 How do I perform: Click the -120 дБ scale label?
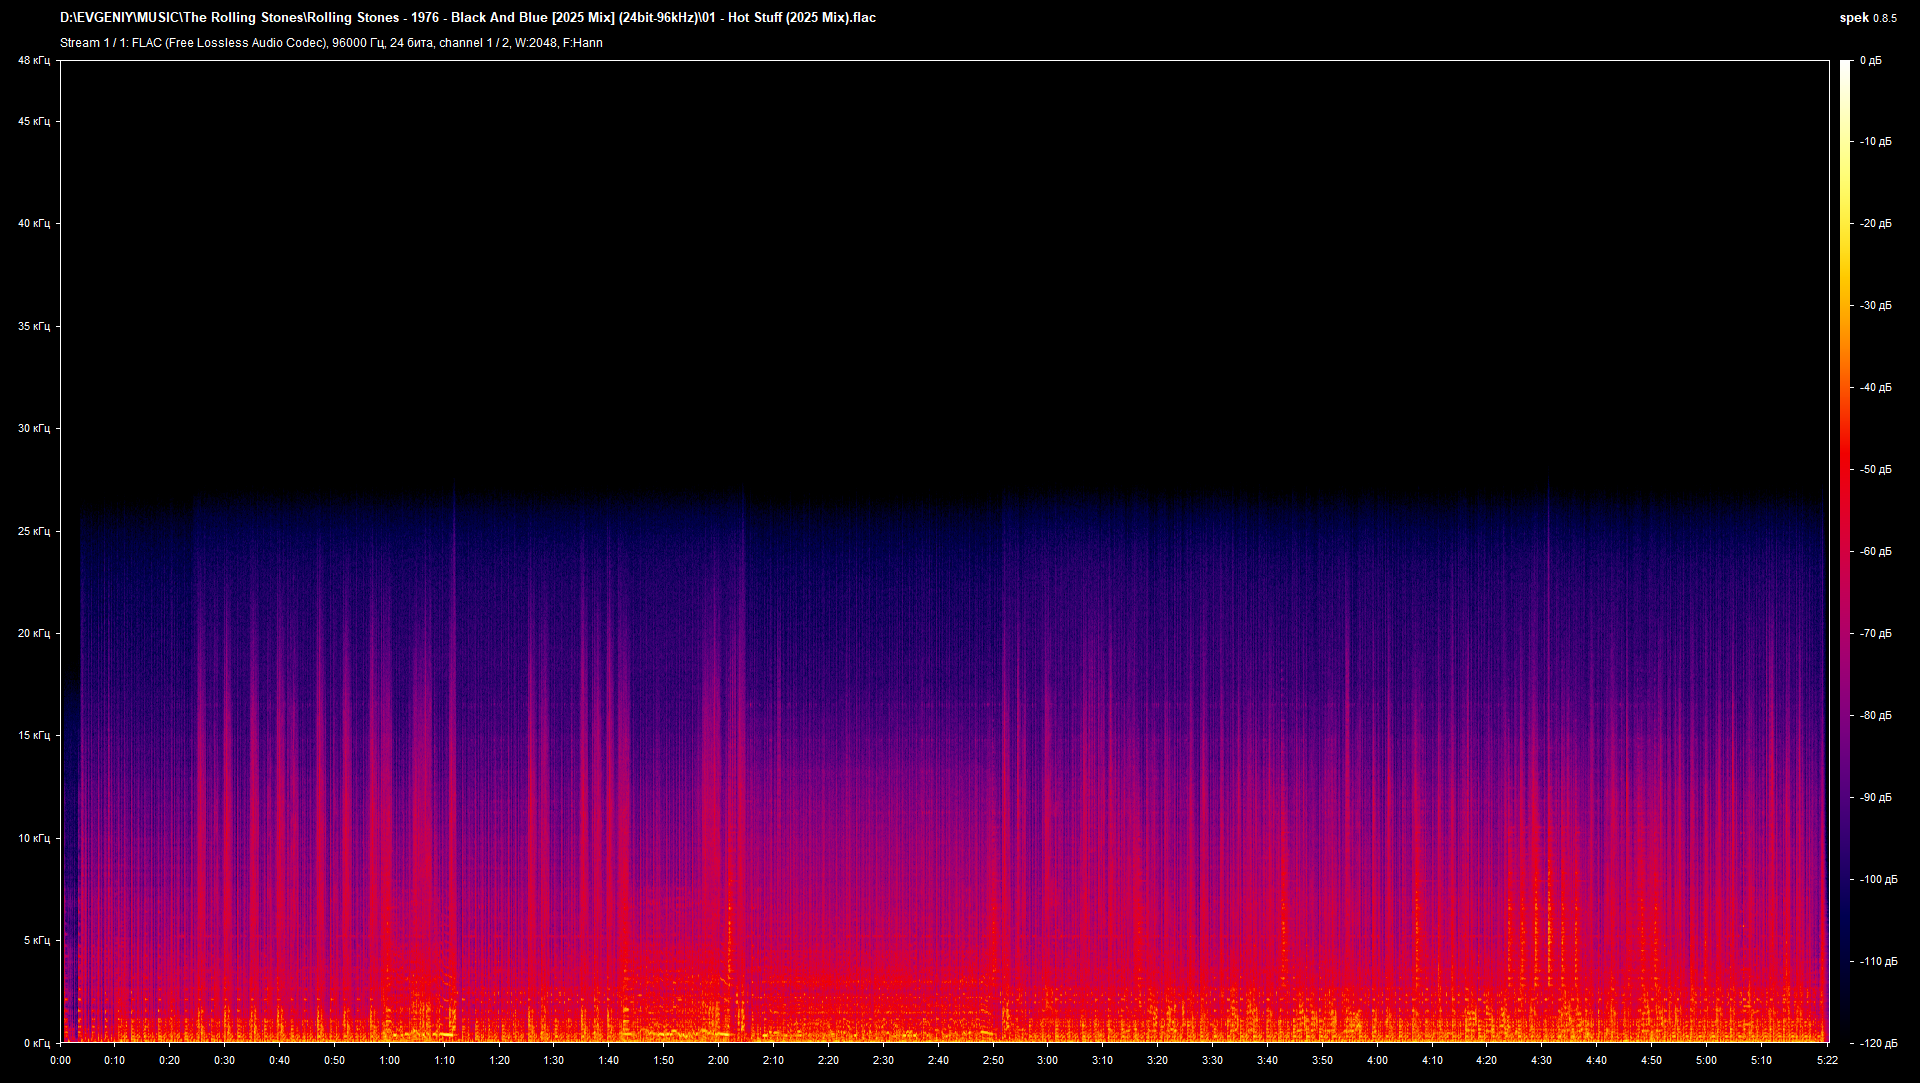click(x=1877, y=1043)
